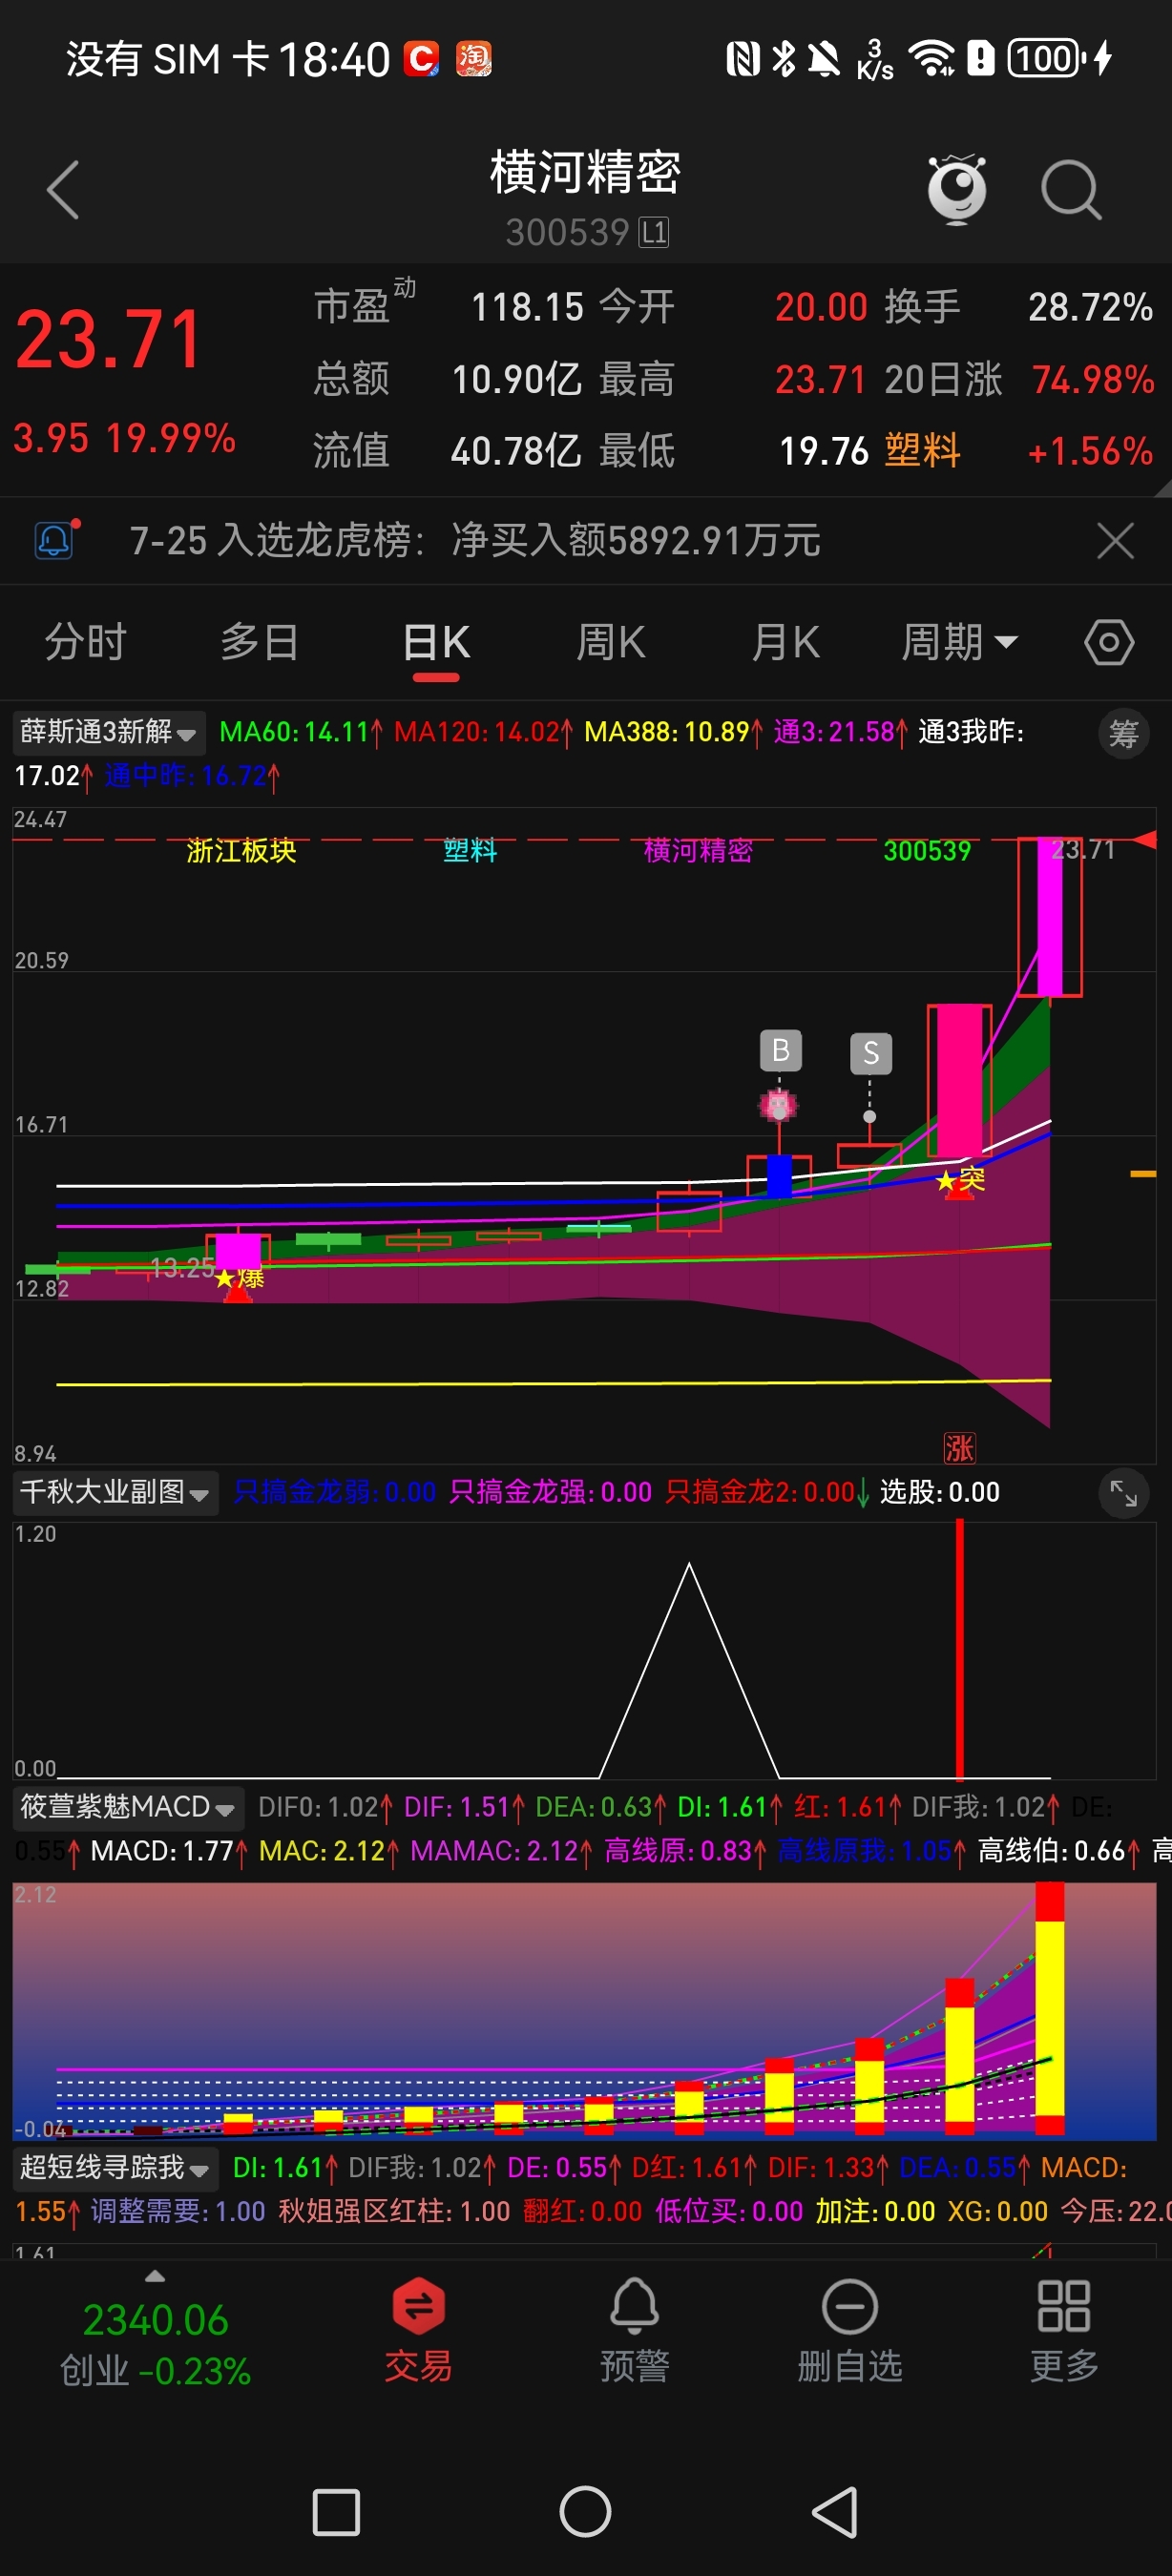Tap 删自选 remove from watchlist
1172x2576 pixels.
850,2332
